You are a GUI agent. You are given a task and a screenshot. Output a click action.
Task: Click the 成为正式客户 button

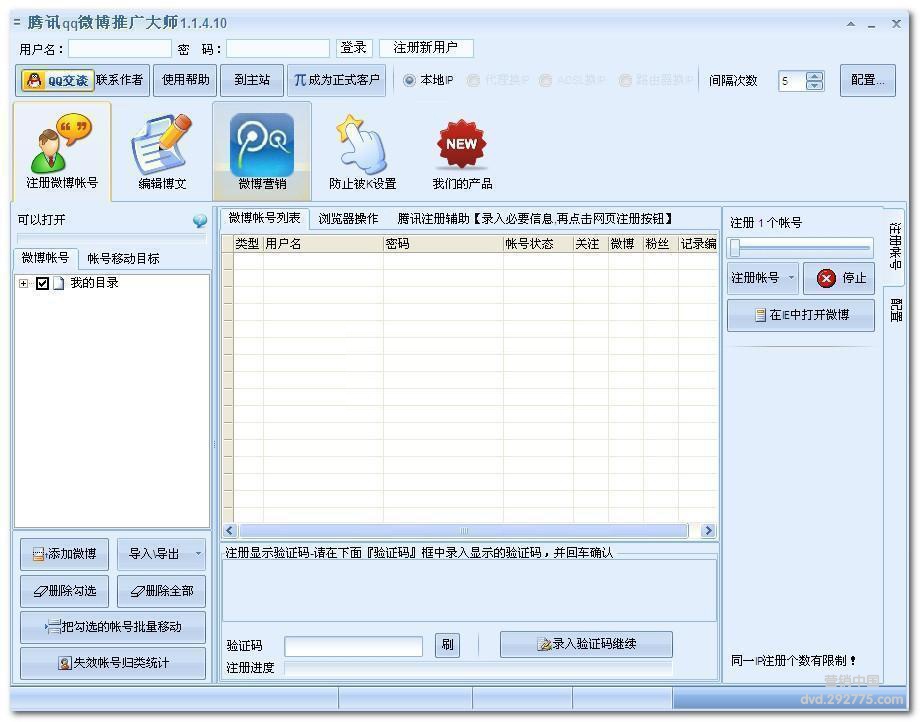point(337,80)
